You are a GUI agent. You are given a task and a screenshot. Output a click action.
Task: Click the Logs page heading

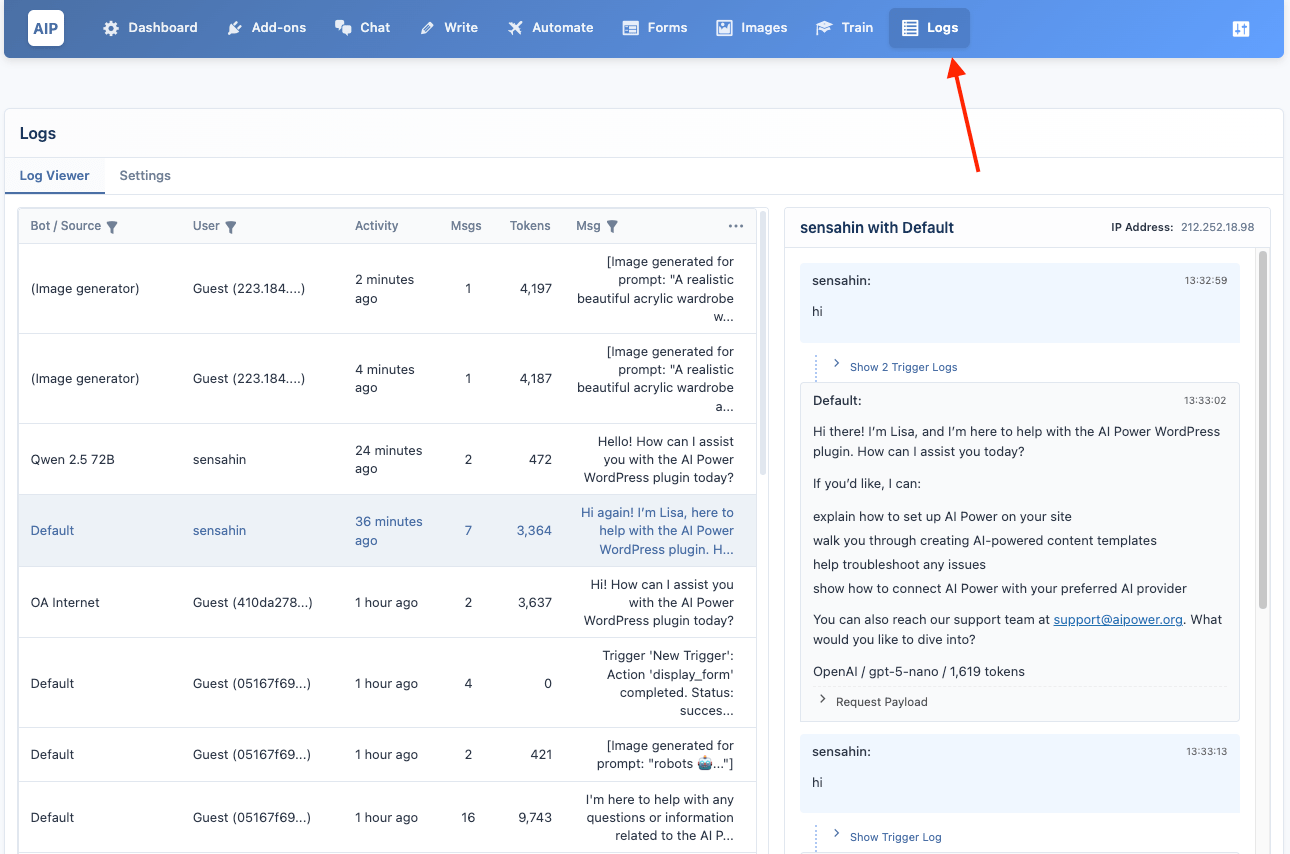click(x=38, y=134)
